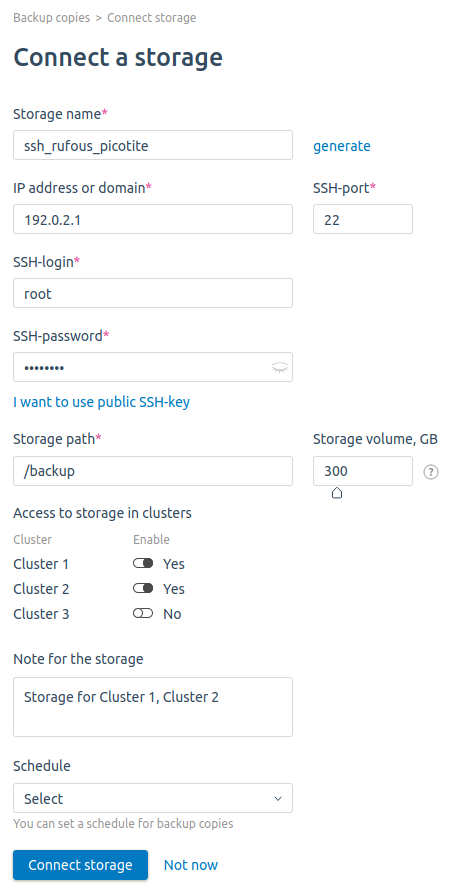459x895 pixels.
Task: Select the SSH-port field showing 22
Action: click(363, 219)
